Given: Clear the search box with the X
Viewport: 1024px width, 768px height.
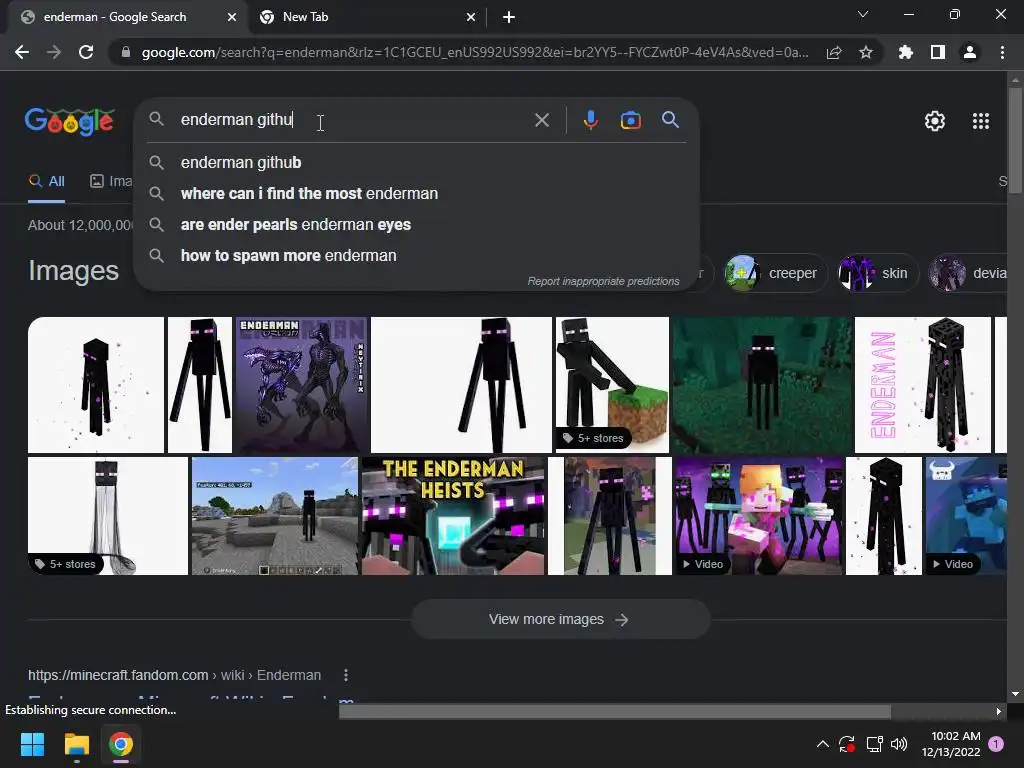Looking at the screenshot, I should [542, 120].
